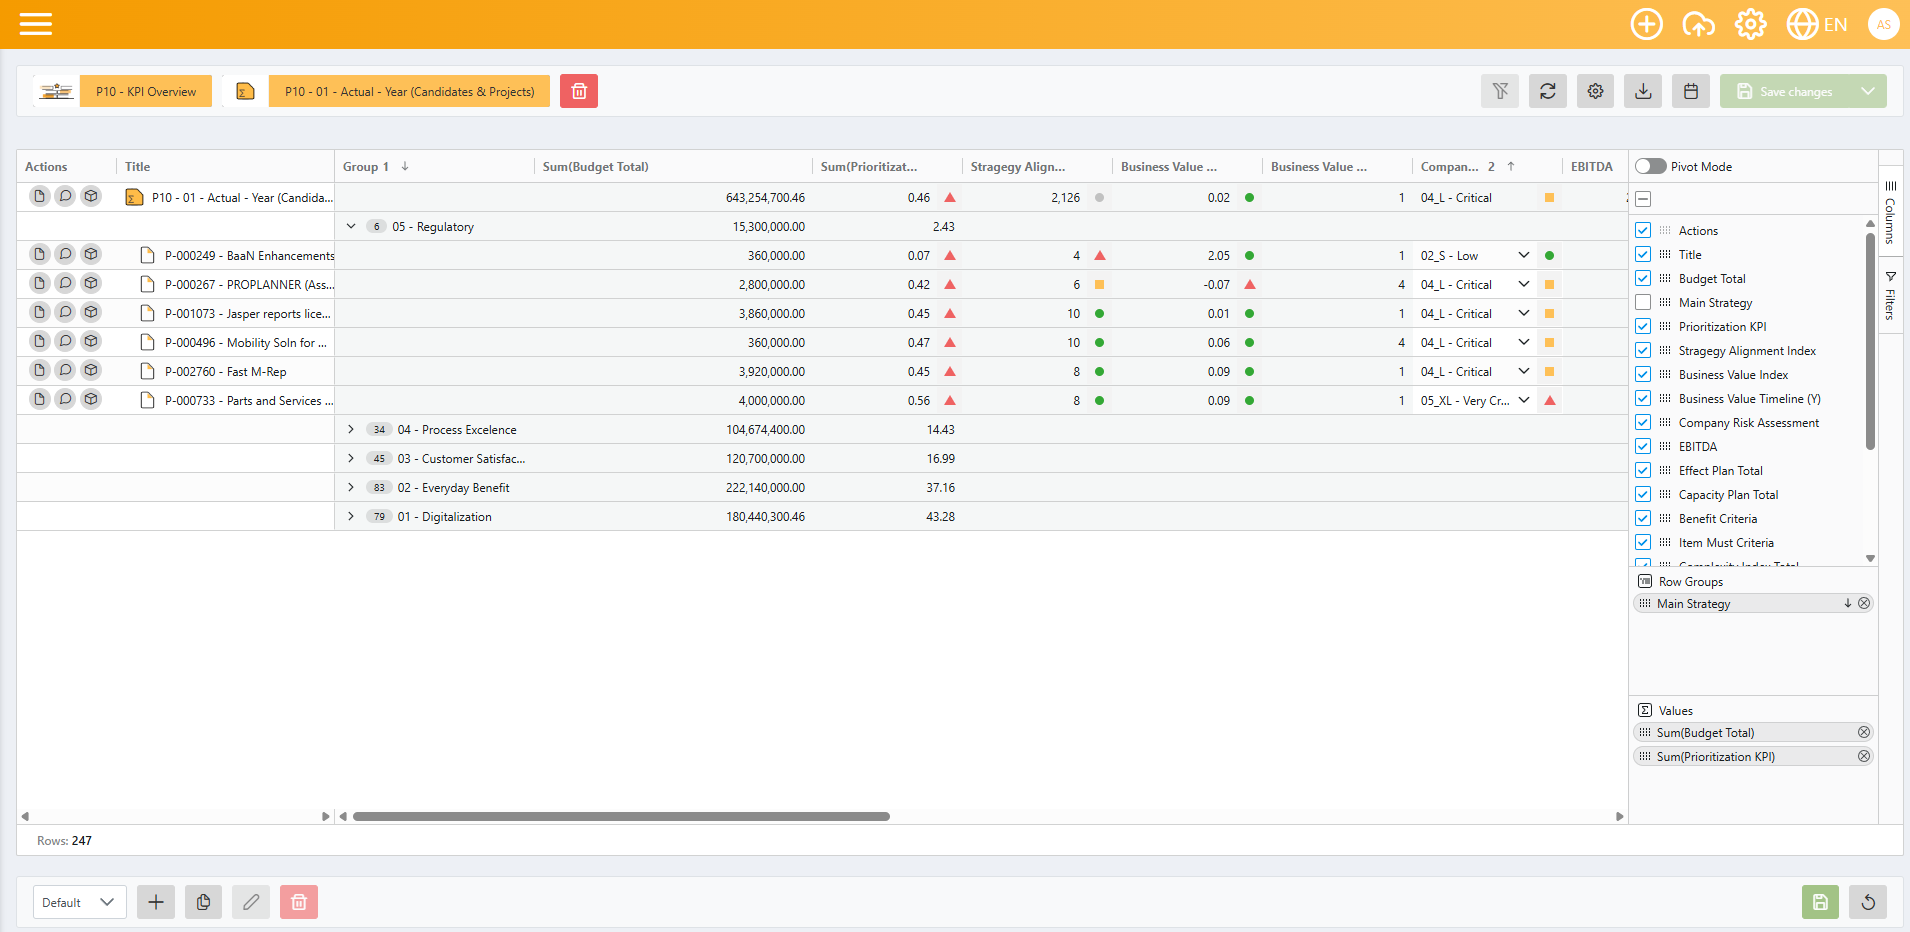Open the Default layout dropdown
This screenshot has width=1910, height=932.
point(79,902)
